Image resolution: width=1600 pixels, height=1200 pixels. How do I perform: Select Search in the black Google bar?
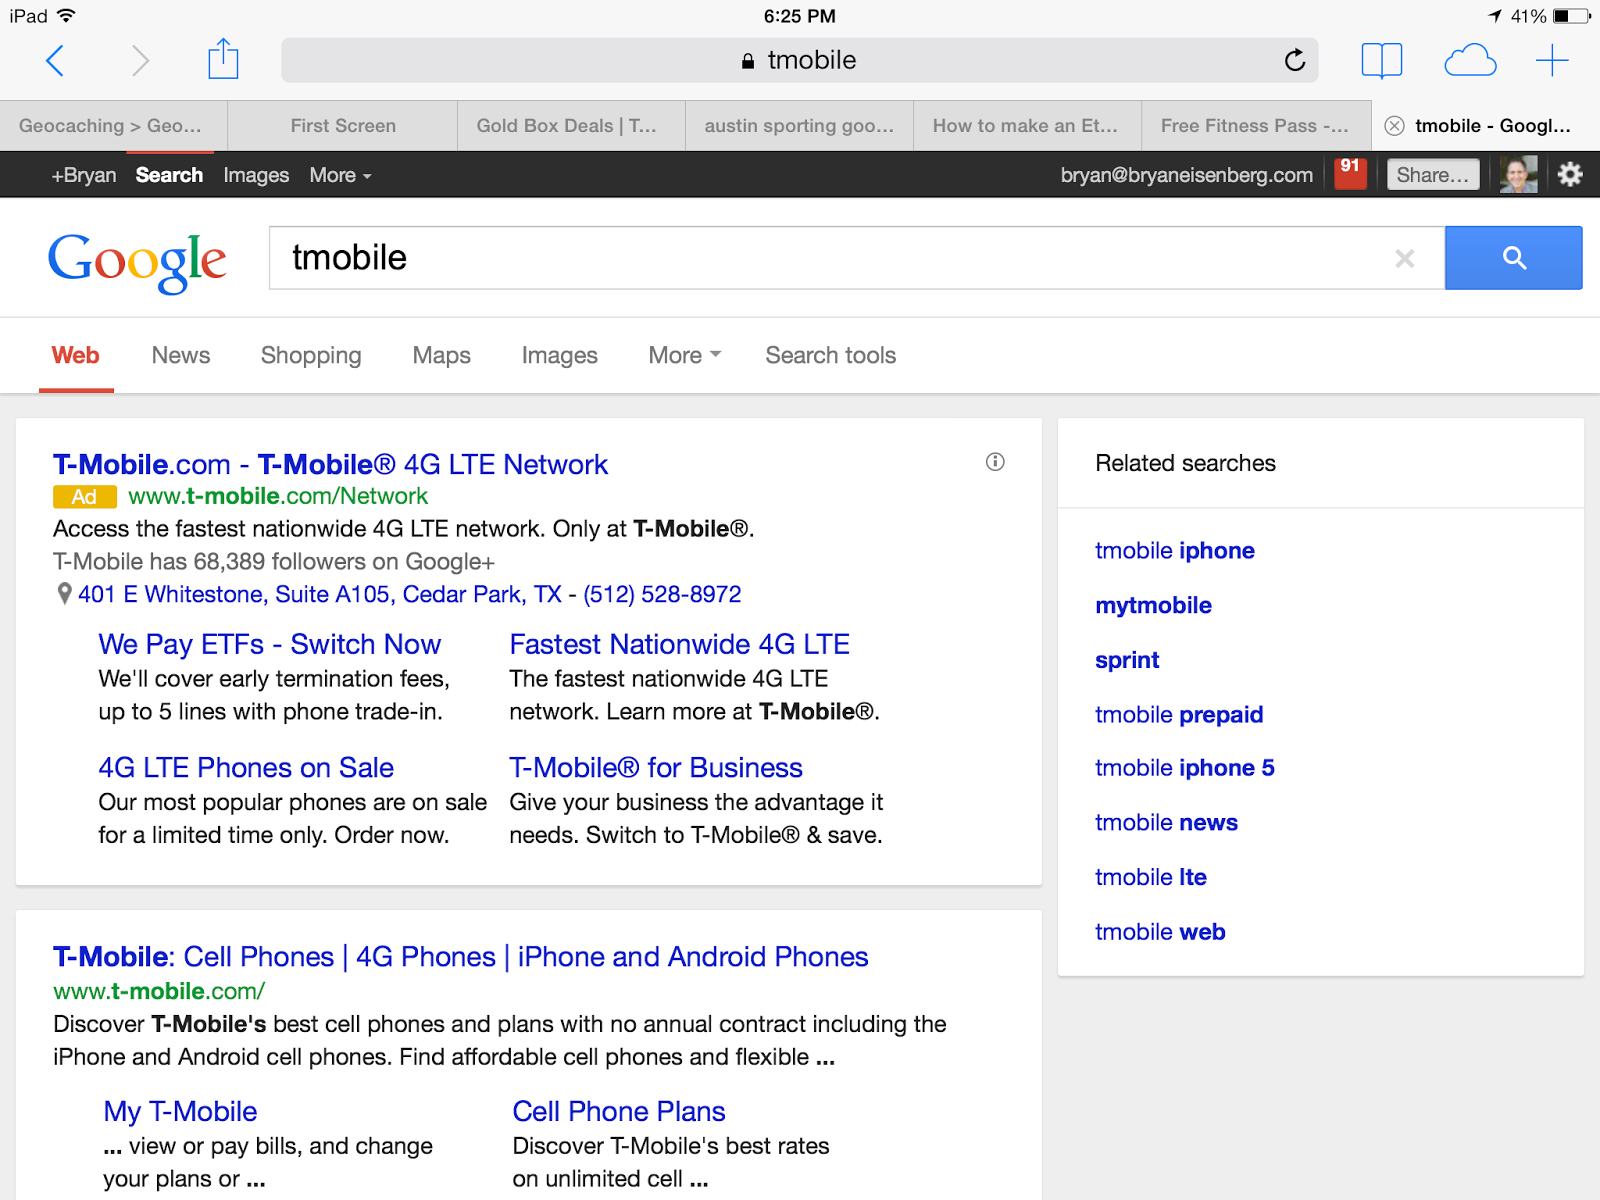pos(169,175)
